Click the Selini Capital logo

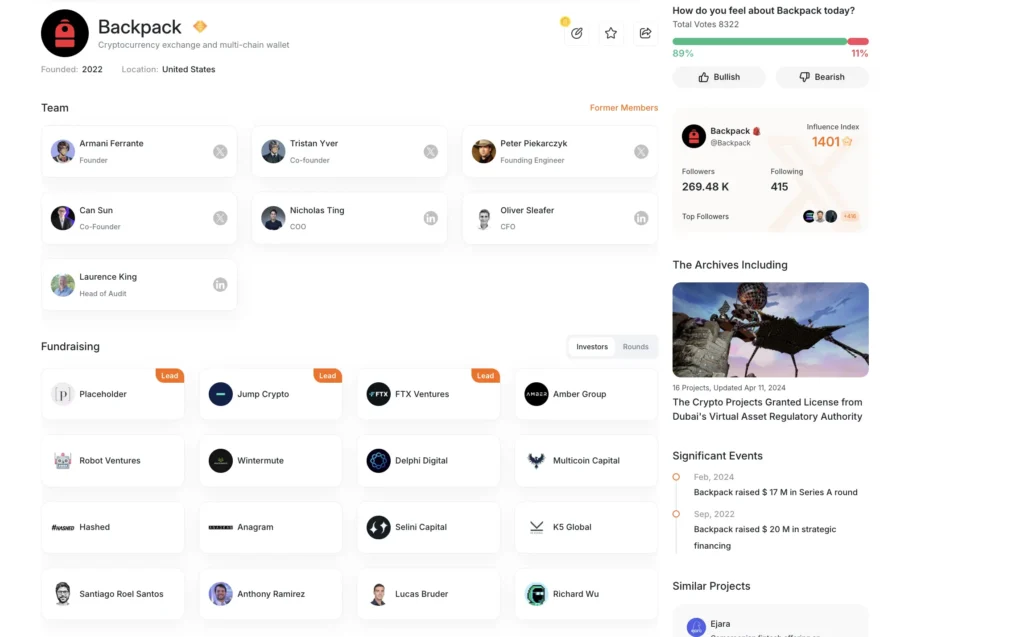378,527
